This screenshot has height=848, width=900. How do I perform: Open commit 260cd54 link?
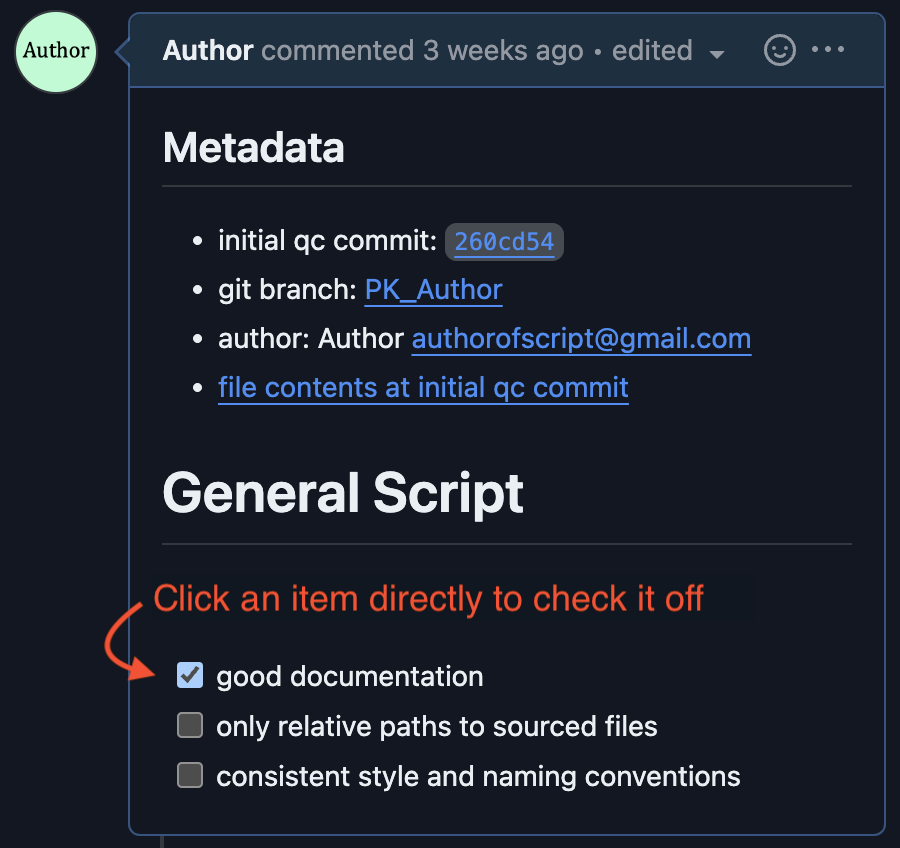[504, 242]
